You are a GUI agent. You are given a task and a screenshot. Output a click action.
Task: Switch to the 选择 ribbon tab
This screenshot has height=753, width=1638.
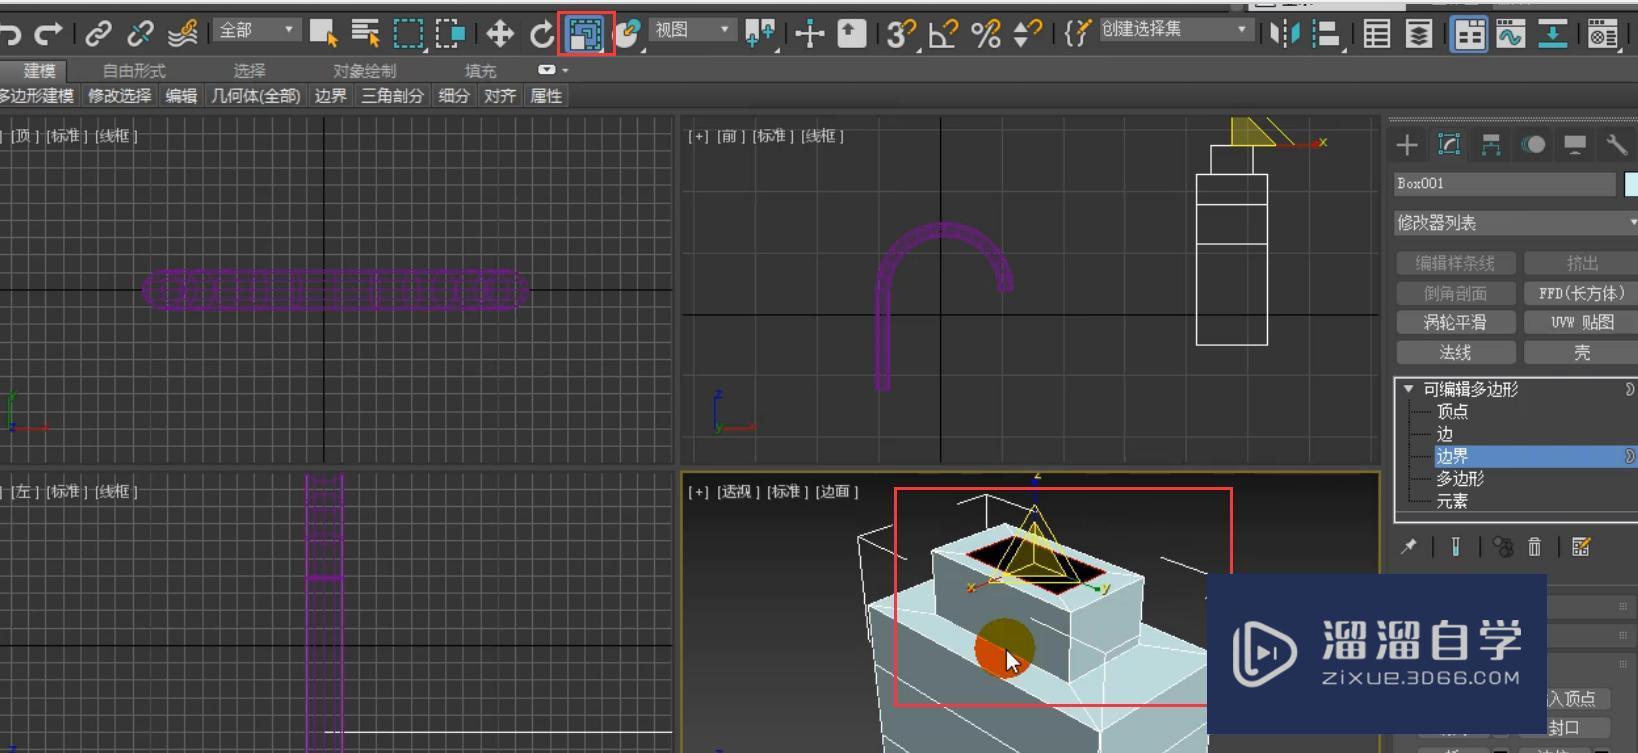tap(249, 71)
